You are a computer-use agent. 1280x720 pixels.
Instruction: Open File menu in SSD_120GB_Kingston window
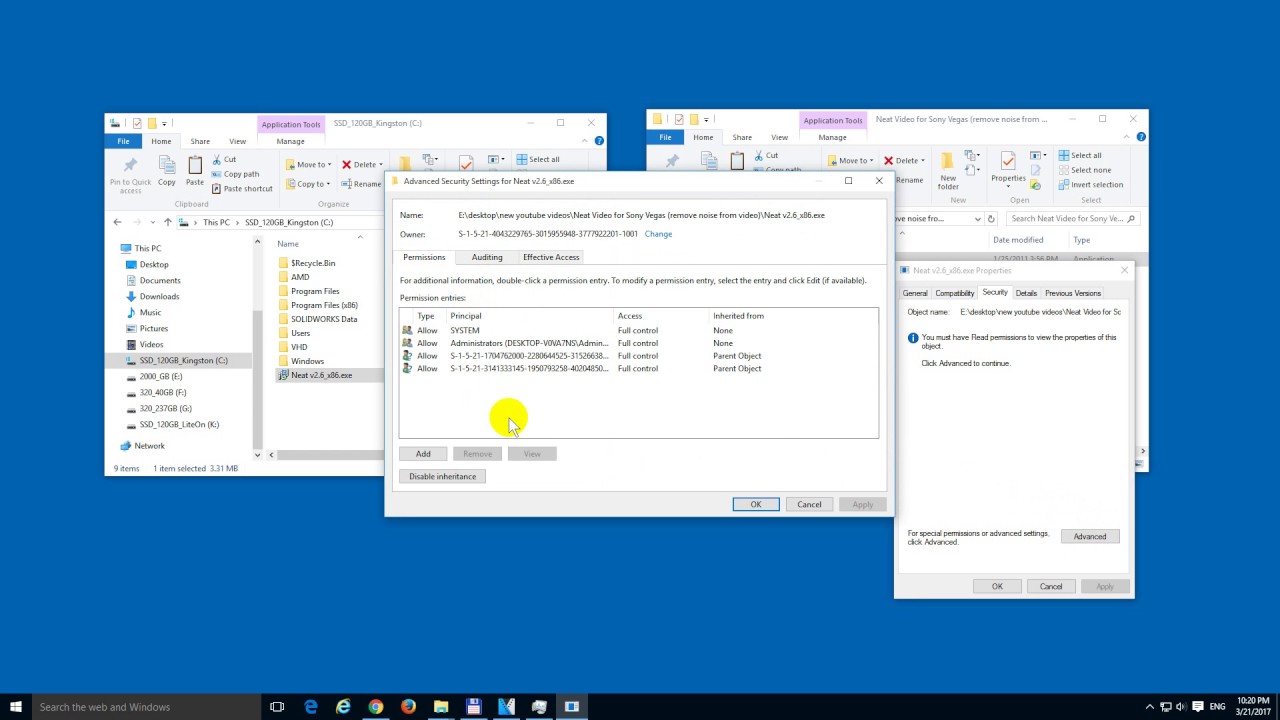pos(123,141)
